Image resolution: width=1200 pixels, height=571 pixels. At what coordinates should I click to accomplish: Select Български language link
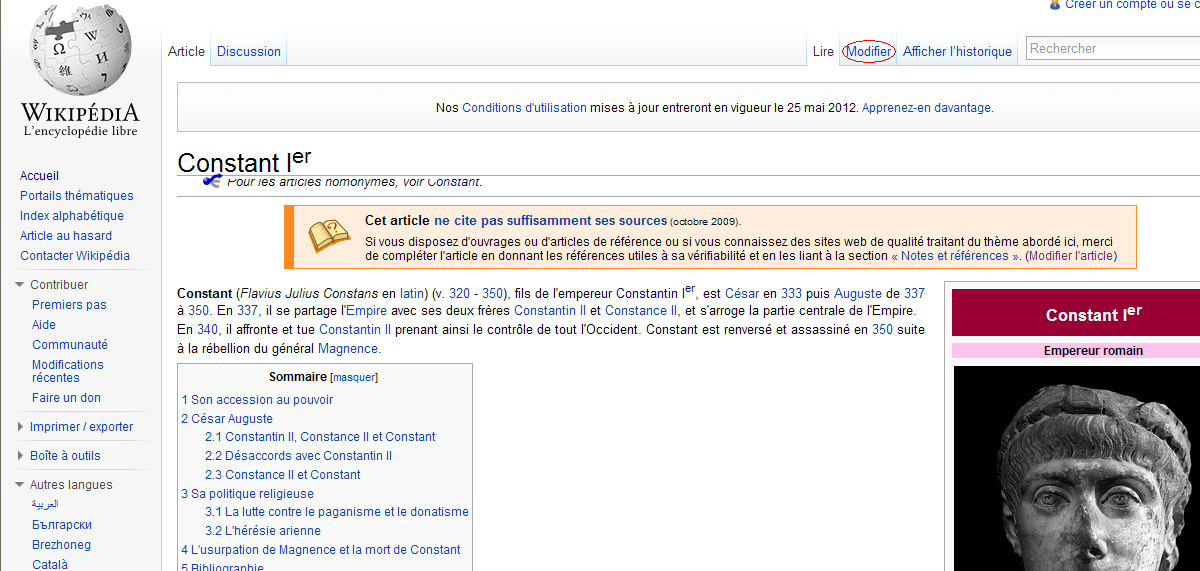pyautogui.click(x=62, y=525)
